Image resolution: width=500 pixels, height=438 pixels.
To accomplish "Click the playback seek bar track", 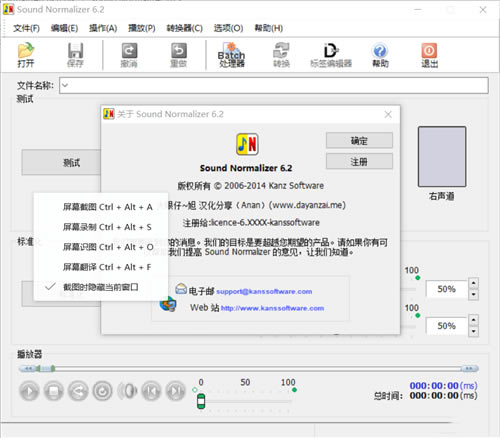I will pyautogui.click(x=257, y=369).
